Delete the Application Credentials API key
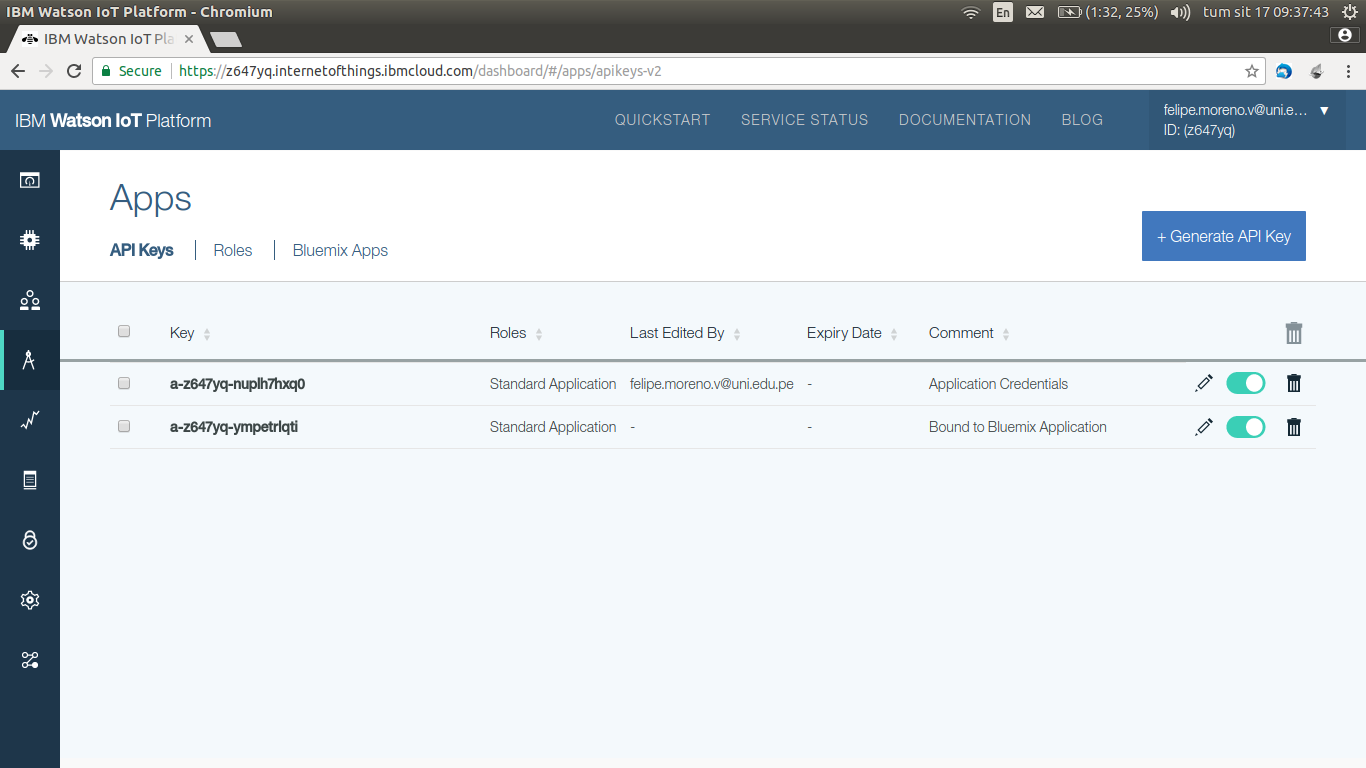 [1294, 383]
